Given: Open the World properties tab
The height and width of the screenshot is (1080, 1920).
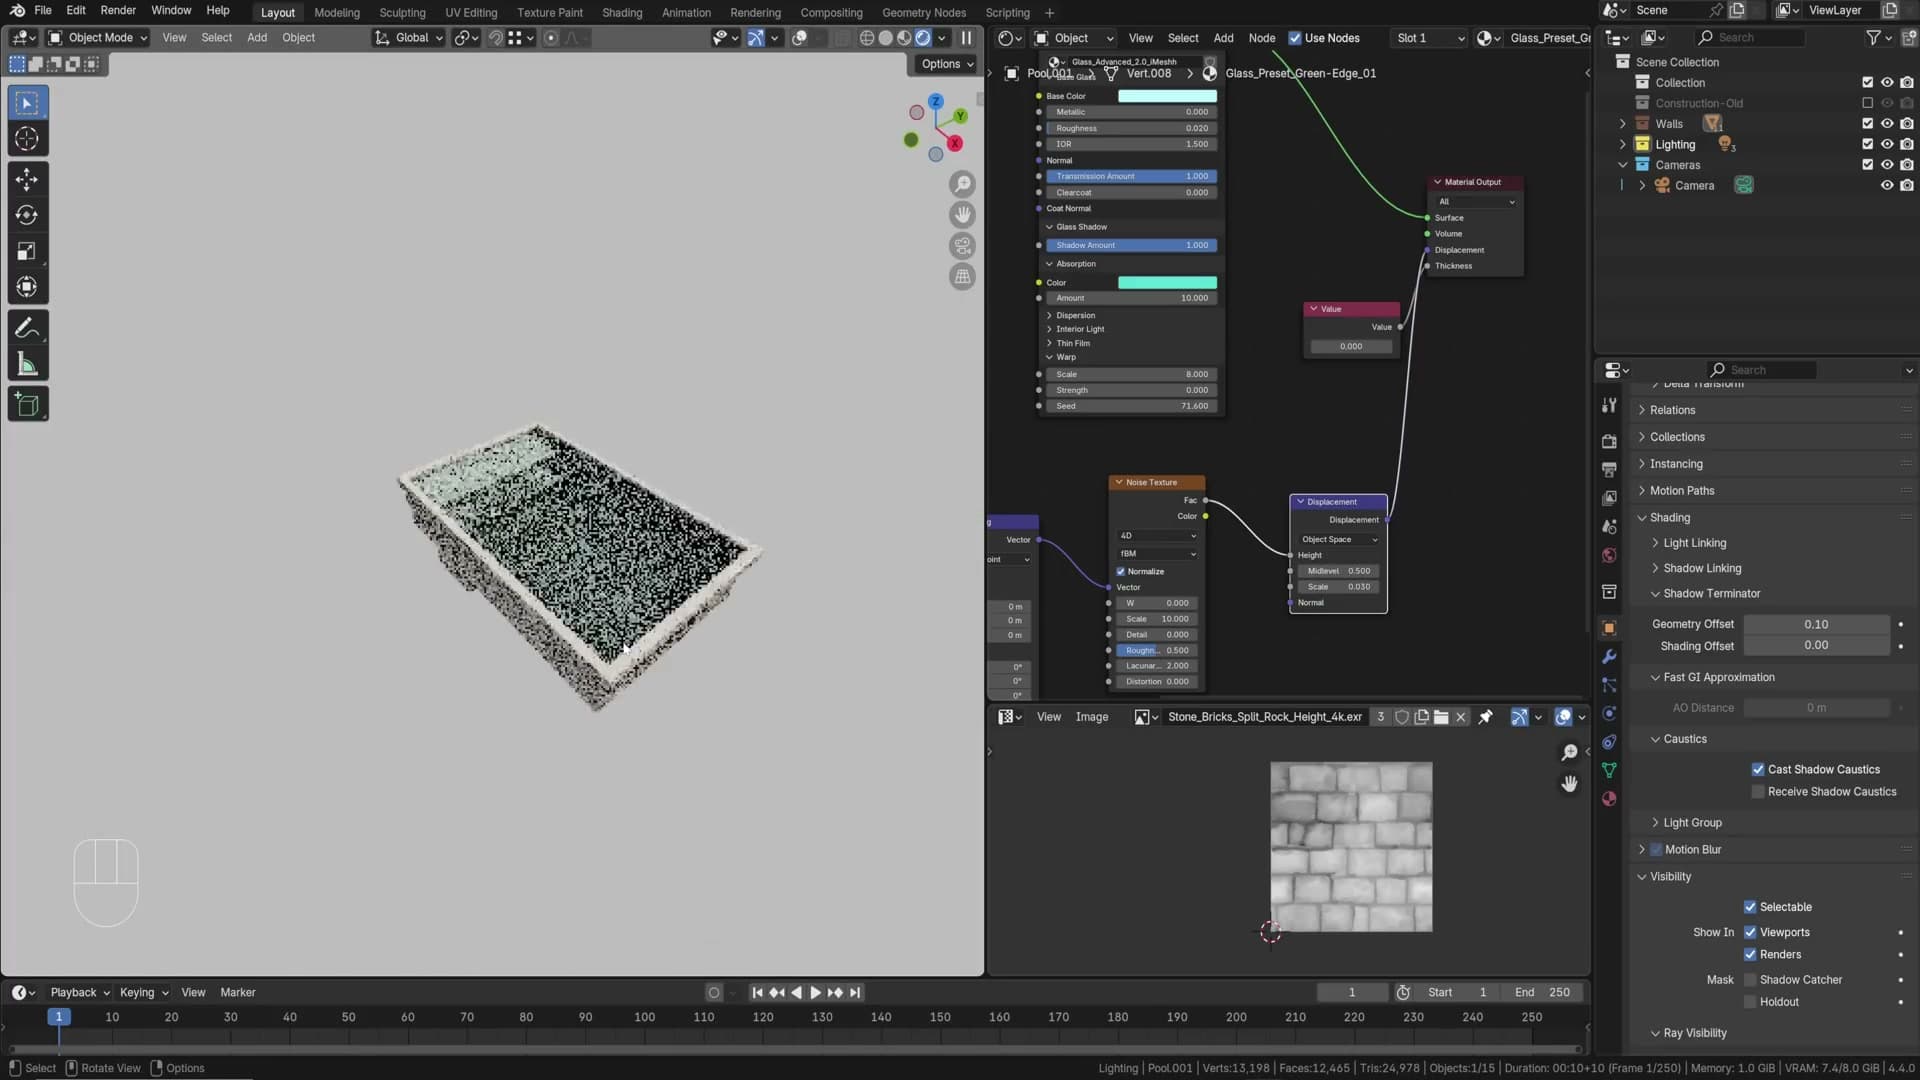Looking at the screenshot, I should point(1609,556).
